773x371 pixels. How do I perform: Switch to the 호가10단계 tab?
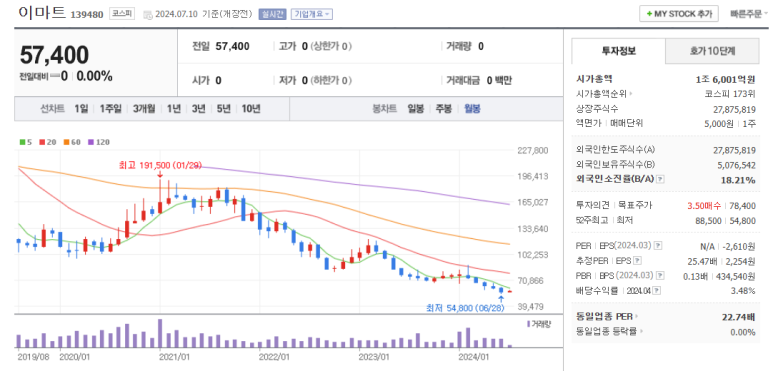pos(712,51)
